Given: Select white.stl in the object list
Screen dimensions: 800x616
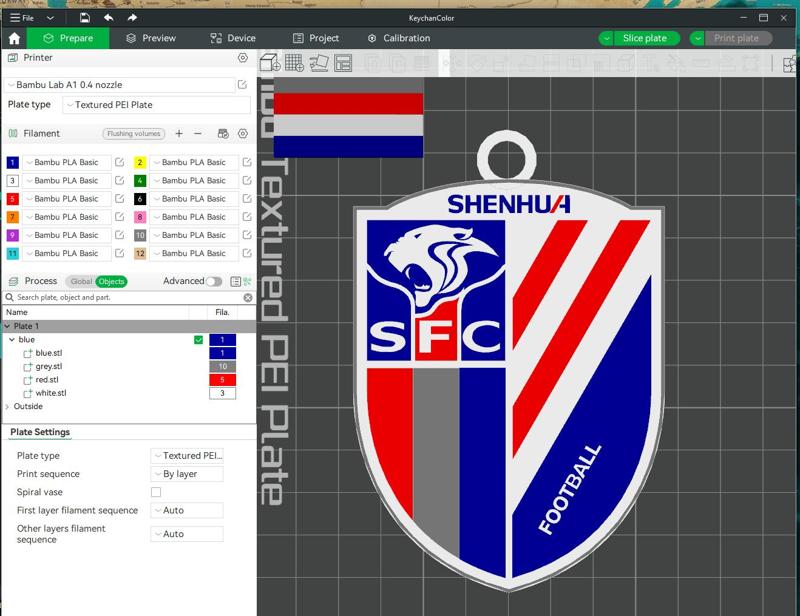Looking at the screenshot, I should [x=51, y=393].
